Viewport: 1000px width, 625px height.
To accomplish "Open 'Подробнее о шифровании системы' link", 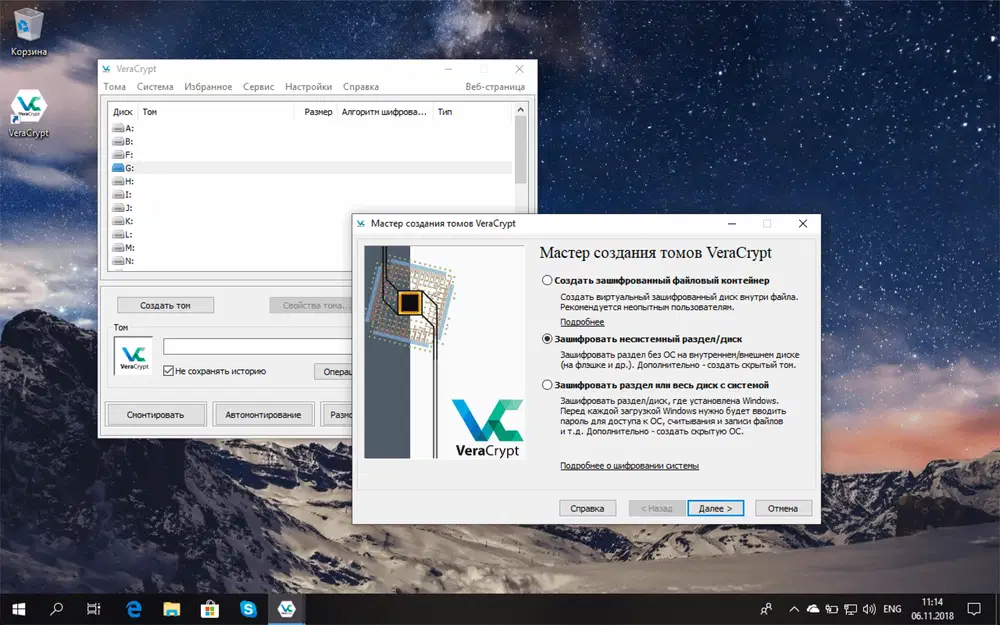I will [x=629, y=466].
